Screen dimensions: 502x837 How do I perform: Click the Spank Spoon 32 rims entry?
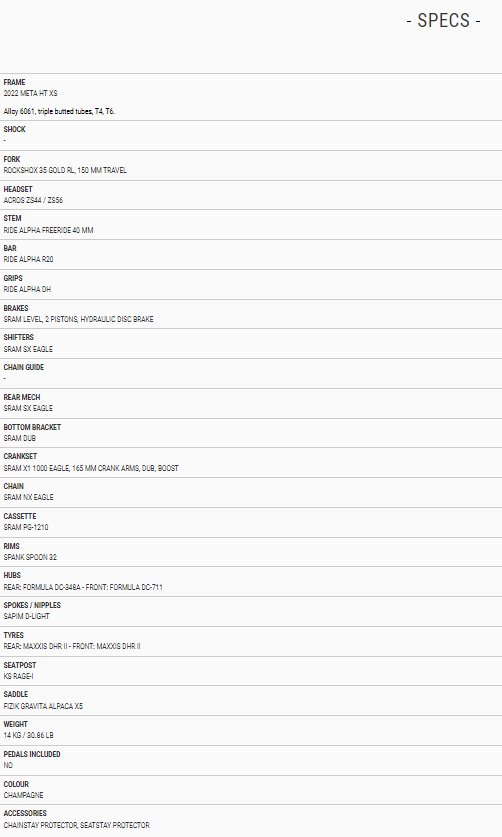pos(30,557)
